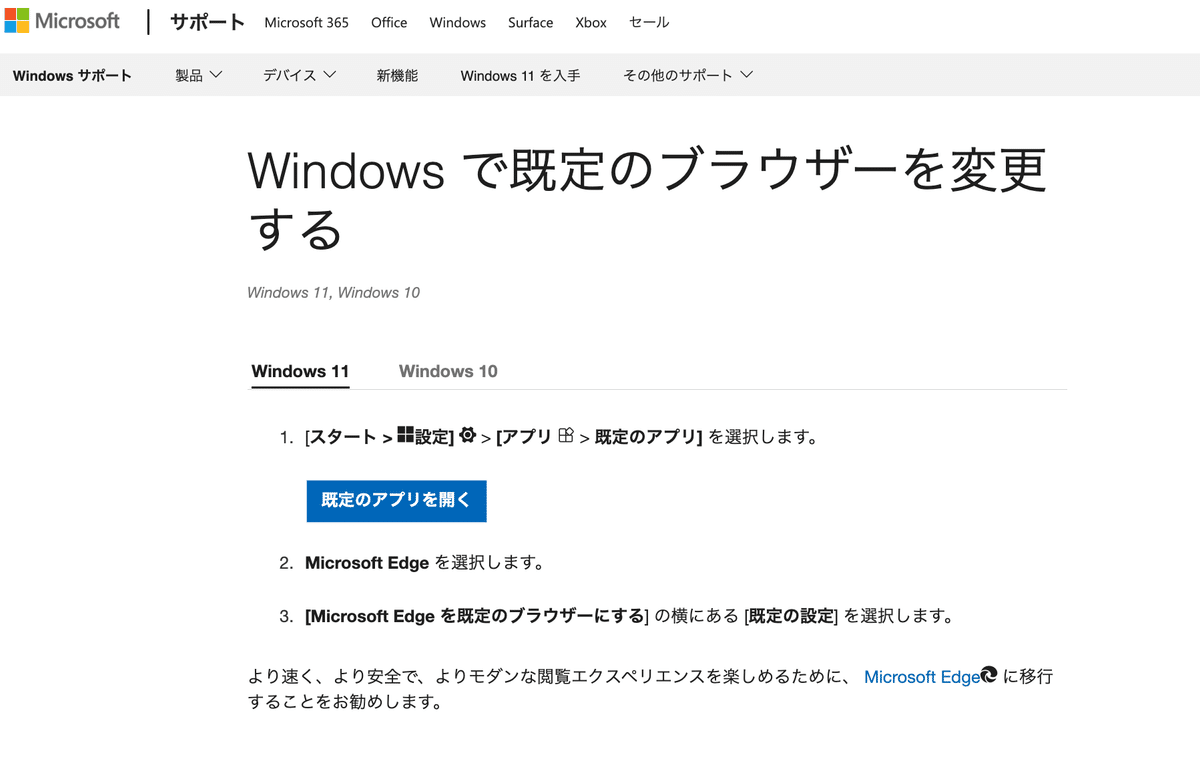Viewport: 1200px width, 761px height.
Task: Switch to the Windows 10 tab
Action: (448, 371)
